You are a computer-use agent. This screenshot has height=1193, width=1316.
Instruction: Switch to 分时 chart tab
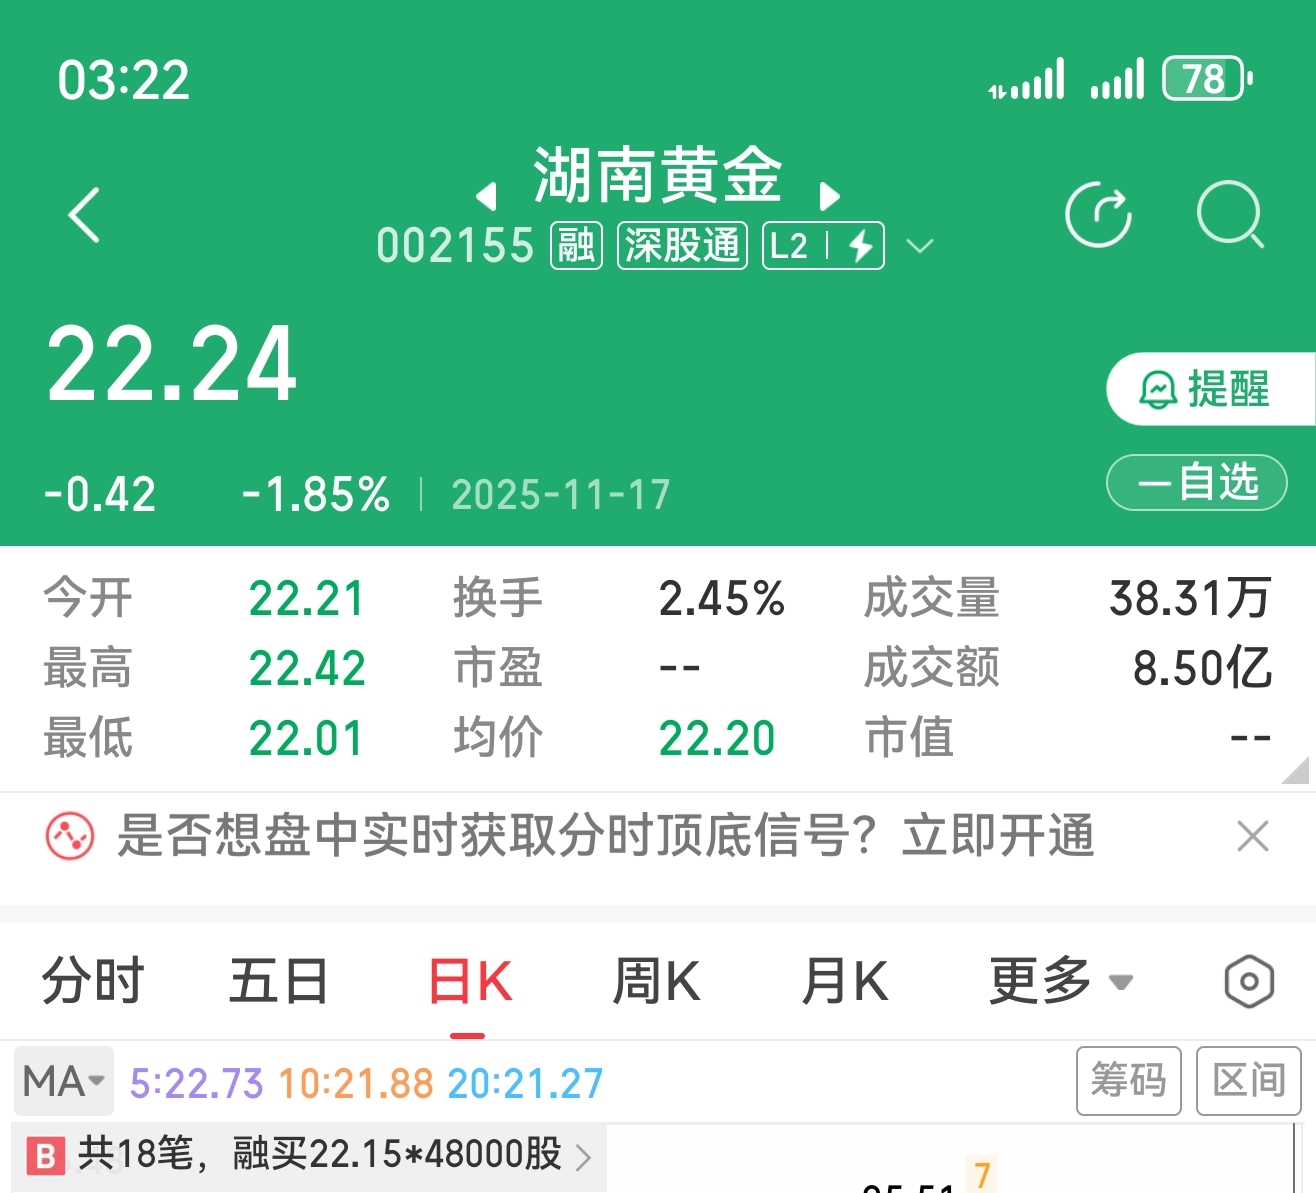tap(93, 981)
